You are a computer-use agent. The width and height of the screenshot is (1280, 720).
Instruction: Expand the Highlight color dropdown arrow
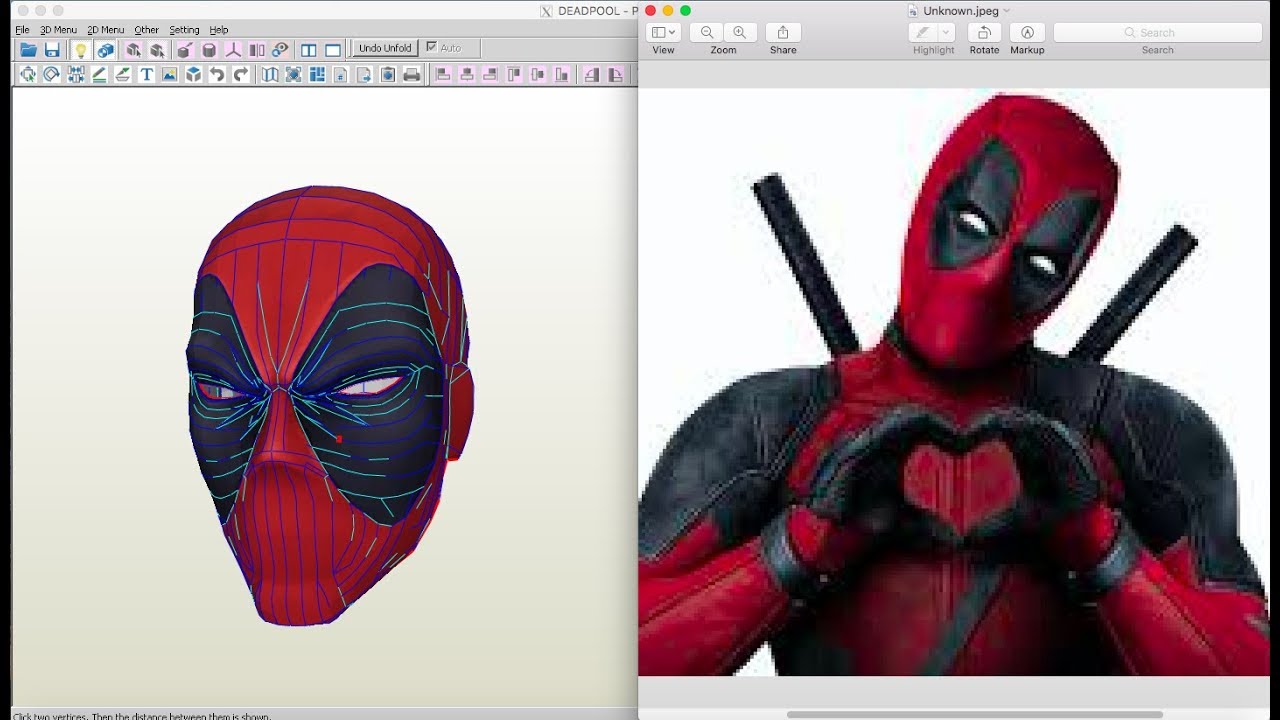pyautogui.click(x=947, y=32)
